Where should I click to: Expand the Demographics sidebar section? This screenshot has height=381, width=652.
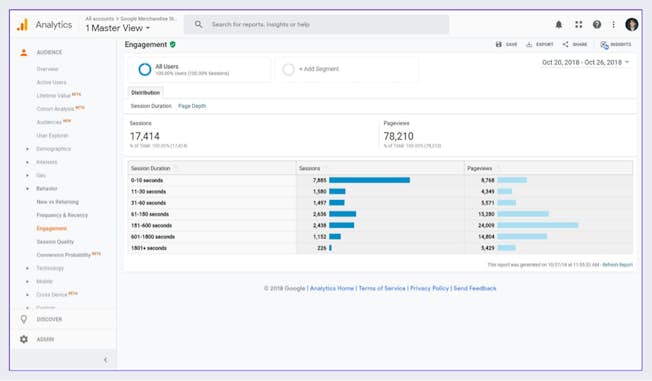pos(53,148)
